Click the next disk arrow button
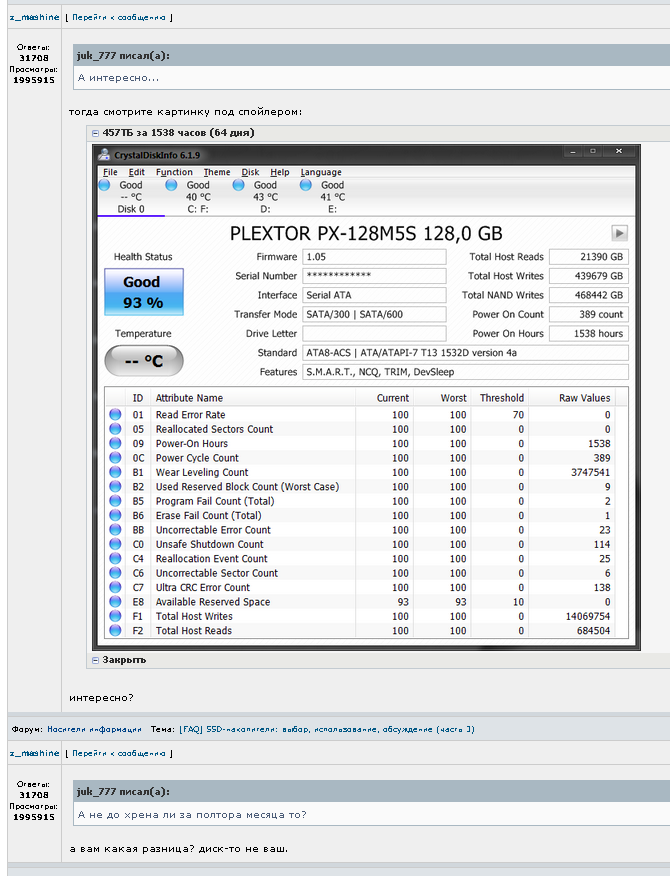Viewport: 670px width, 876px height. click(x=619, y=233)
